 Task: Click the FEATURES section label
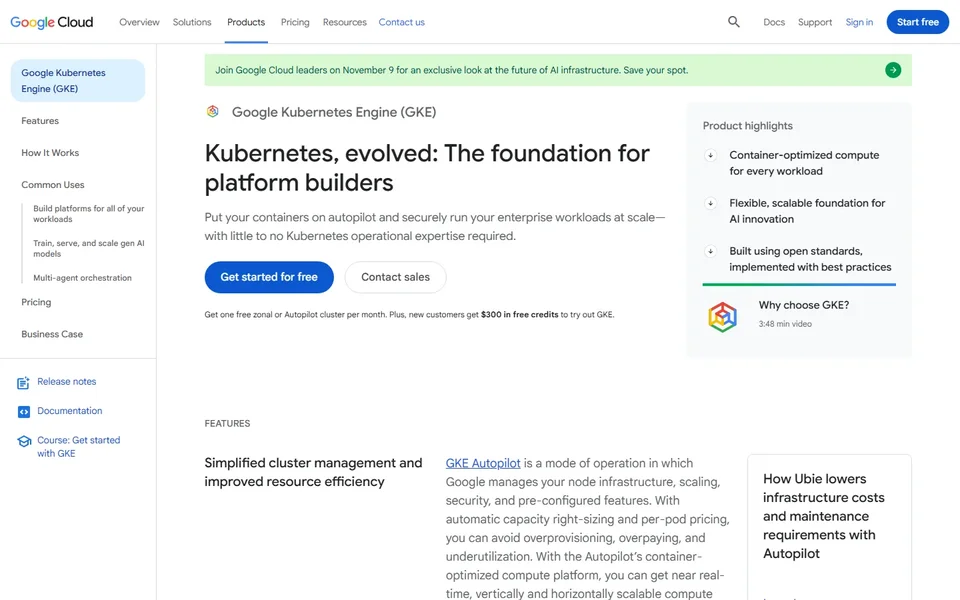[x=227, y=424]
